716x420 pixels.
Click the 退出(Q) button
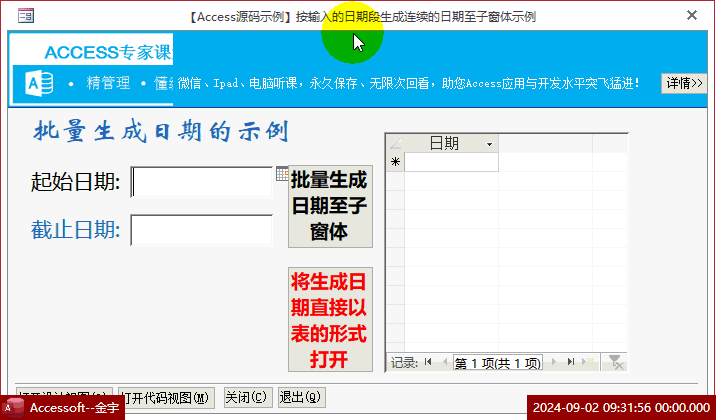[x=302, y=398]
